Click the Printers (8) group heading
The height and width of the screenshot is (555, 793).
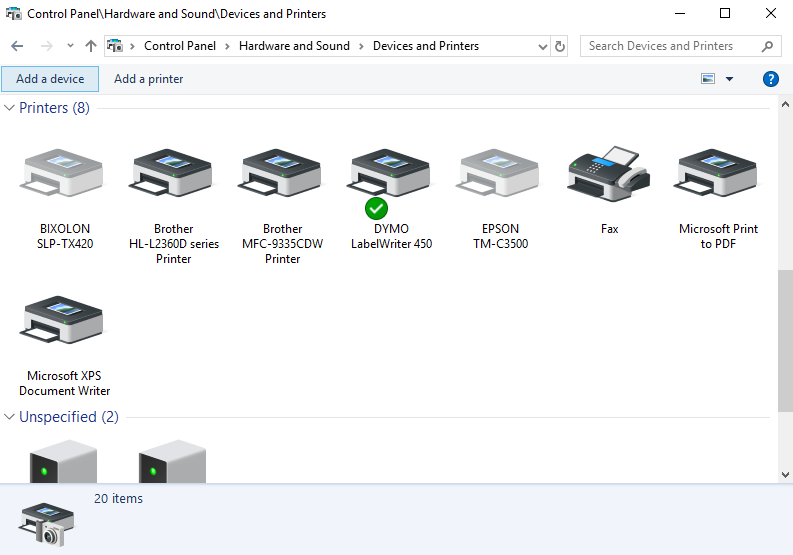[x=54, y=108]
